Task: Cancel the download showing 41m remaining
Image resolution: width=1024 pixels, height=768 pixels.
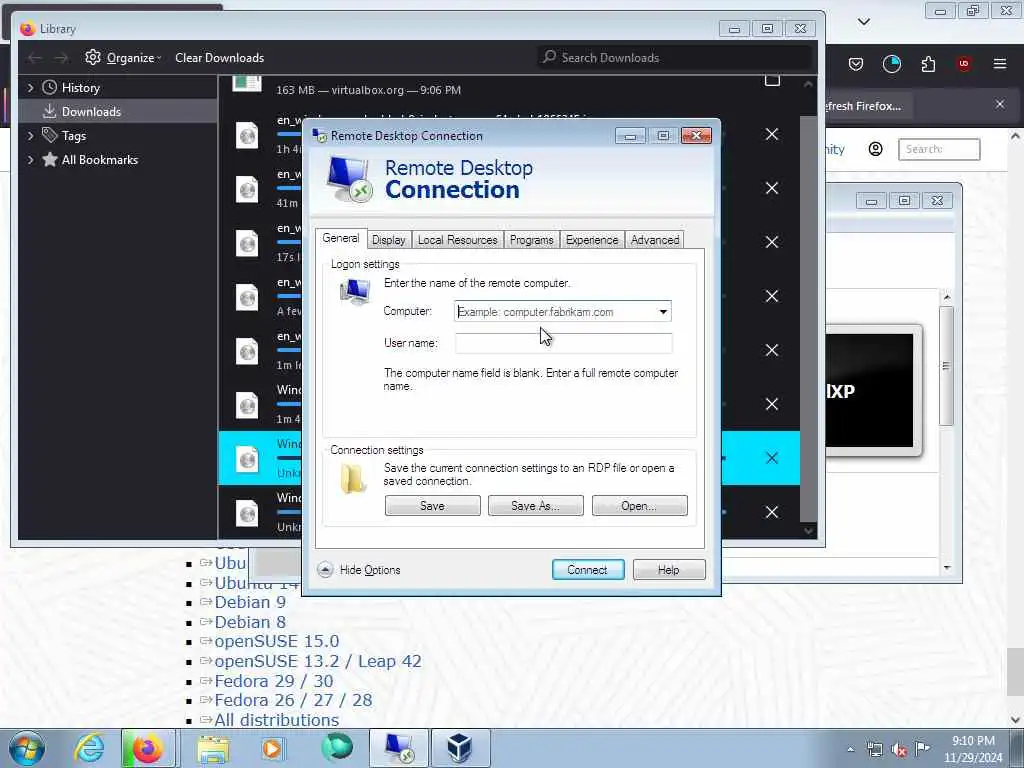Action: pyautogui.click(x=772, y=188)
